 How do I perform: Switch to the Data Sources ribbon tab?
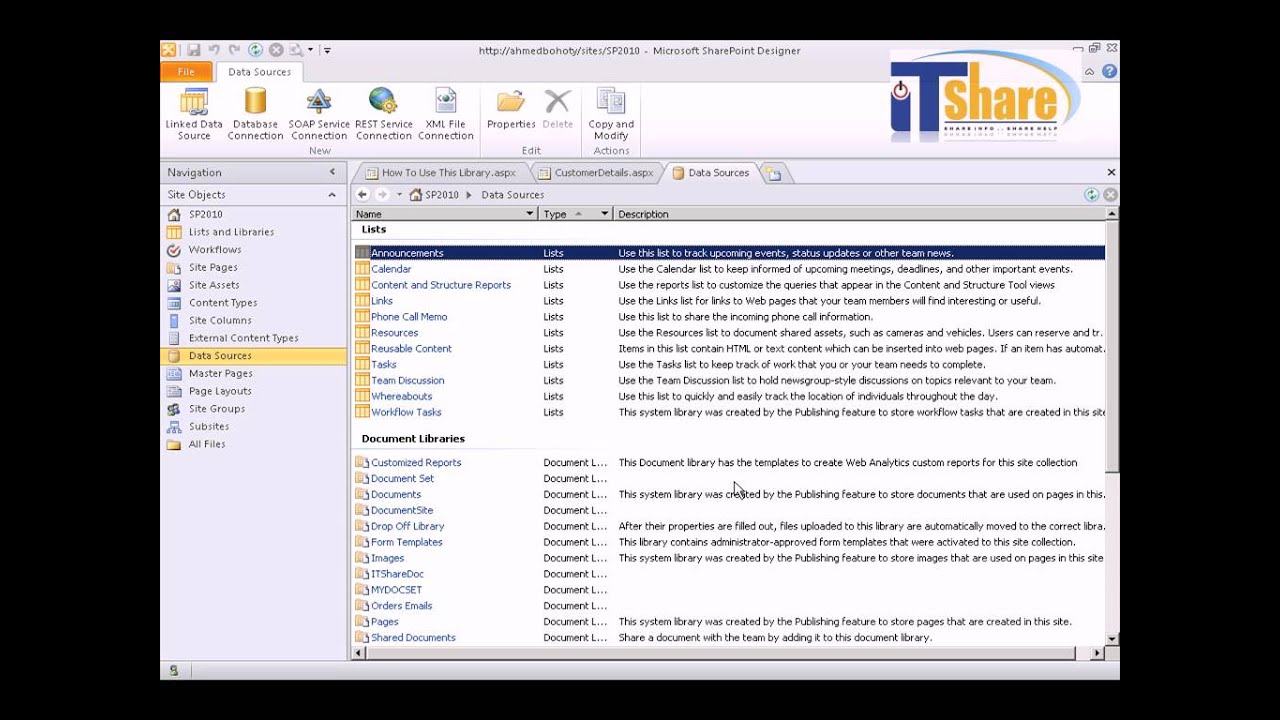(x=259, y=72)
